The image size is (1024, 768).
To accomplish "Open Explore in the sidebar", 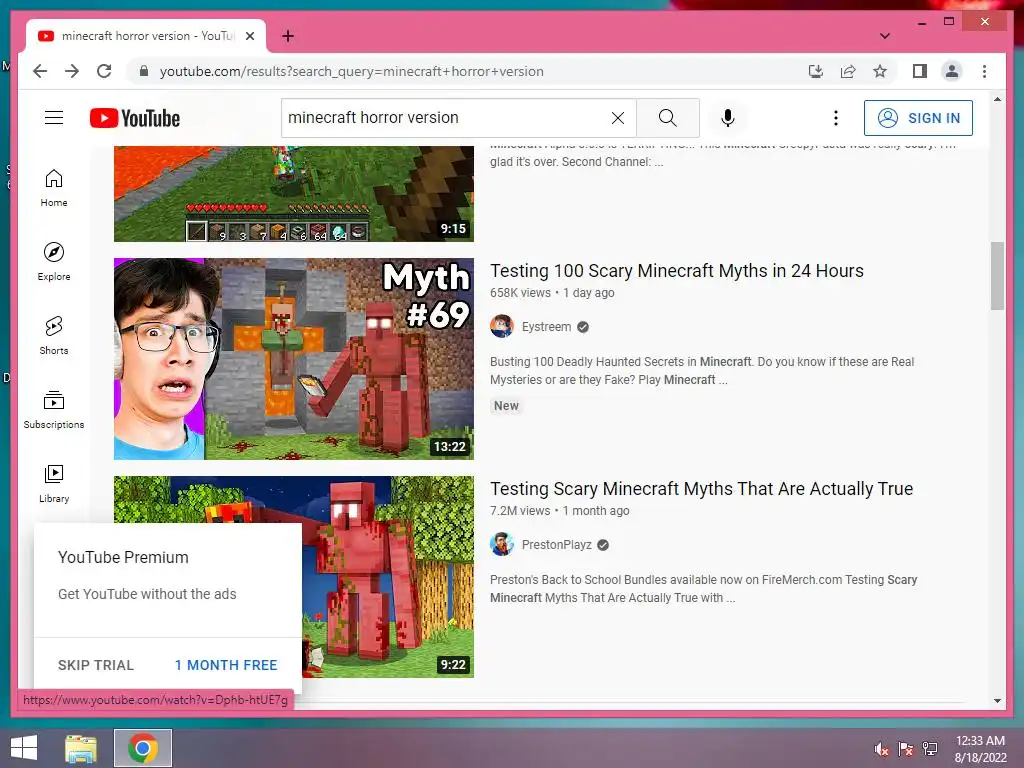I will (54, 262).
